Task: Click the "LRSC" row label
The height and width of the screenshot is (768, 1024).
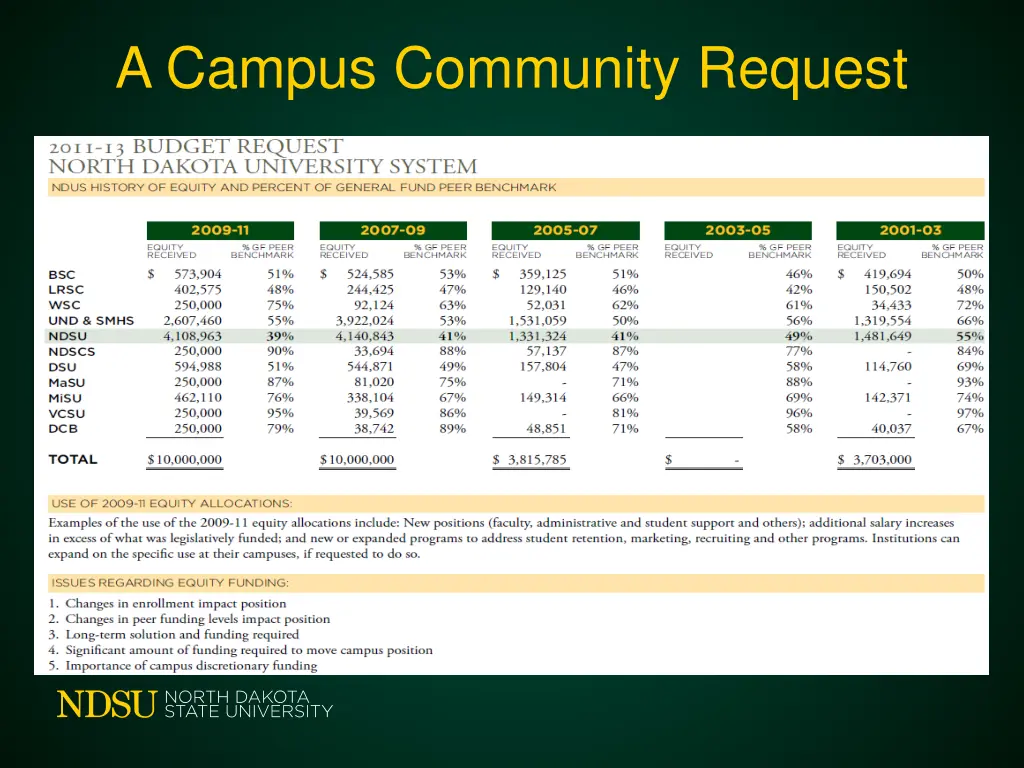Action: 66,290
